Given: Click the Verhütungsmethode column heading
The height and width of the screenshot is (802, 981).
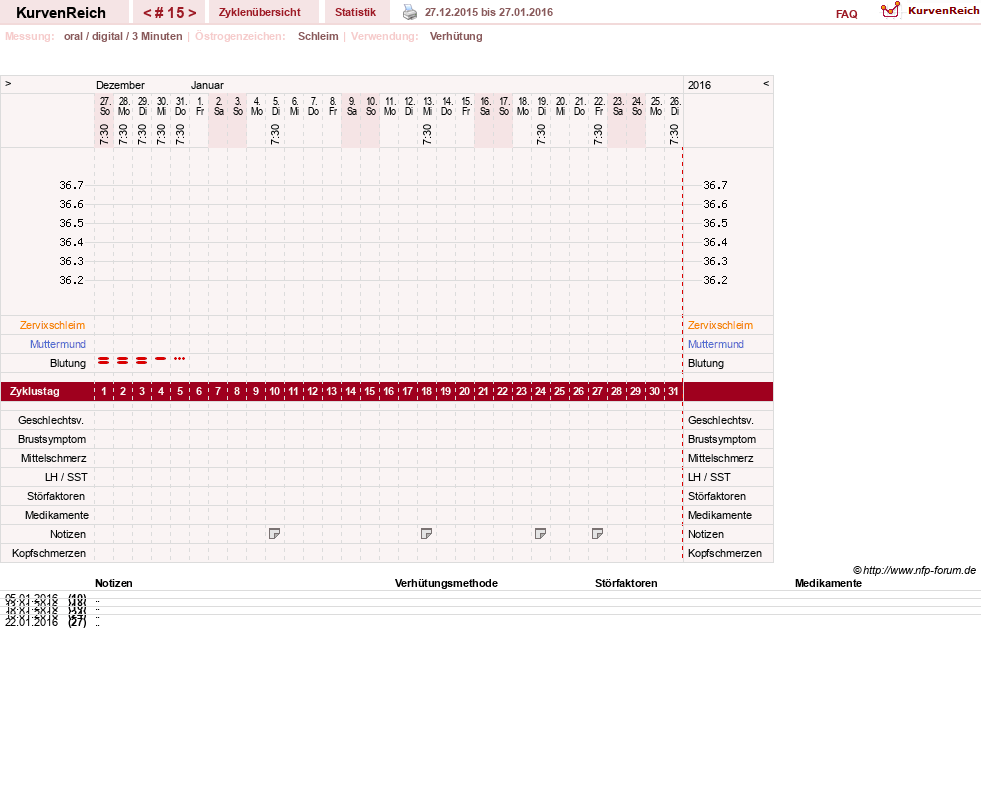Looking at the screenshot, I should (446, 583).
